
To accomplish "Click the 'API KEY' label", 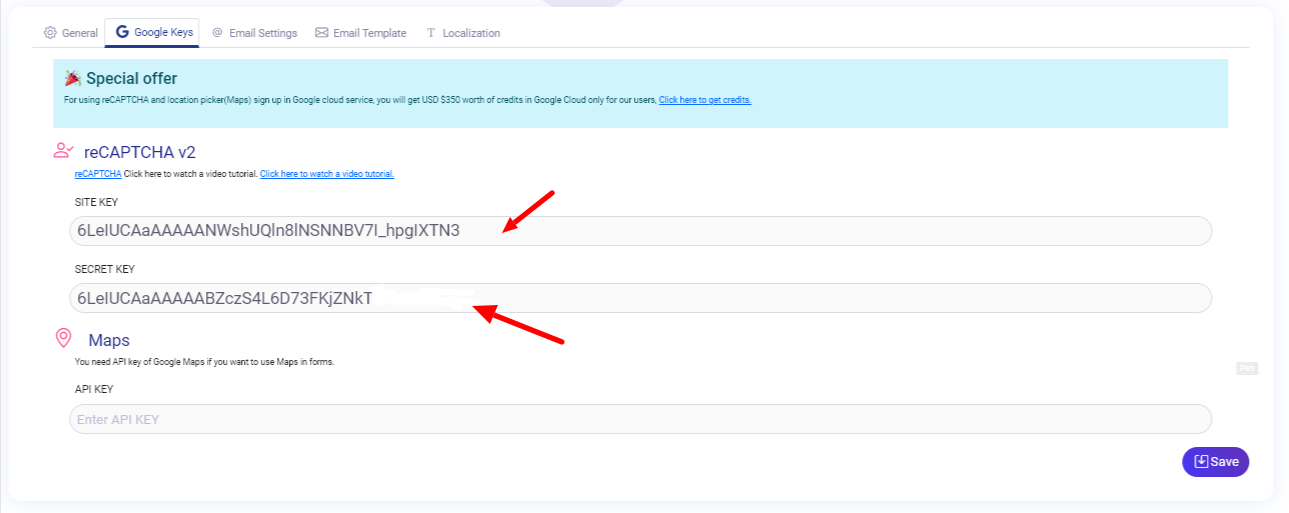I will 94,389.
